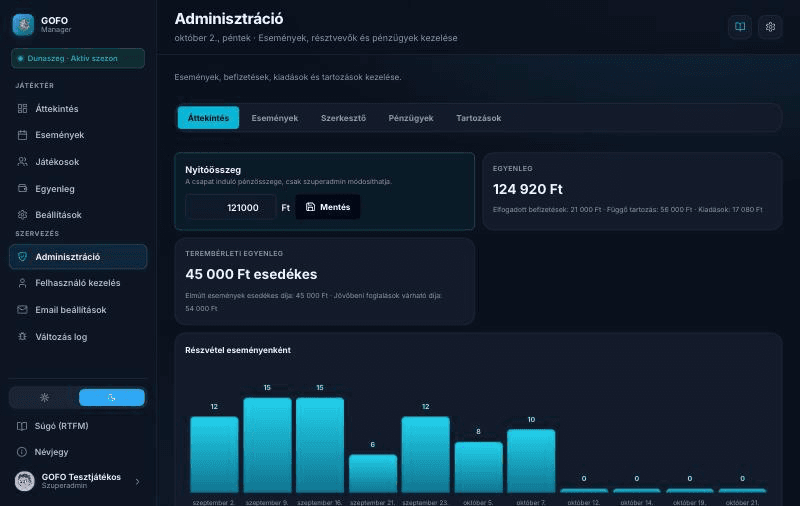Image resolution: width=800 pixels, height=506 pixels.
Task: Open the book icon in the header
Action: [x=740, y=27]
